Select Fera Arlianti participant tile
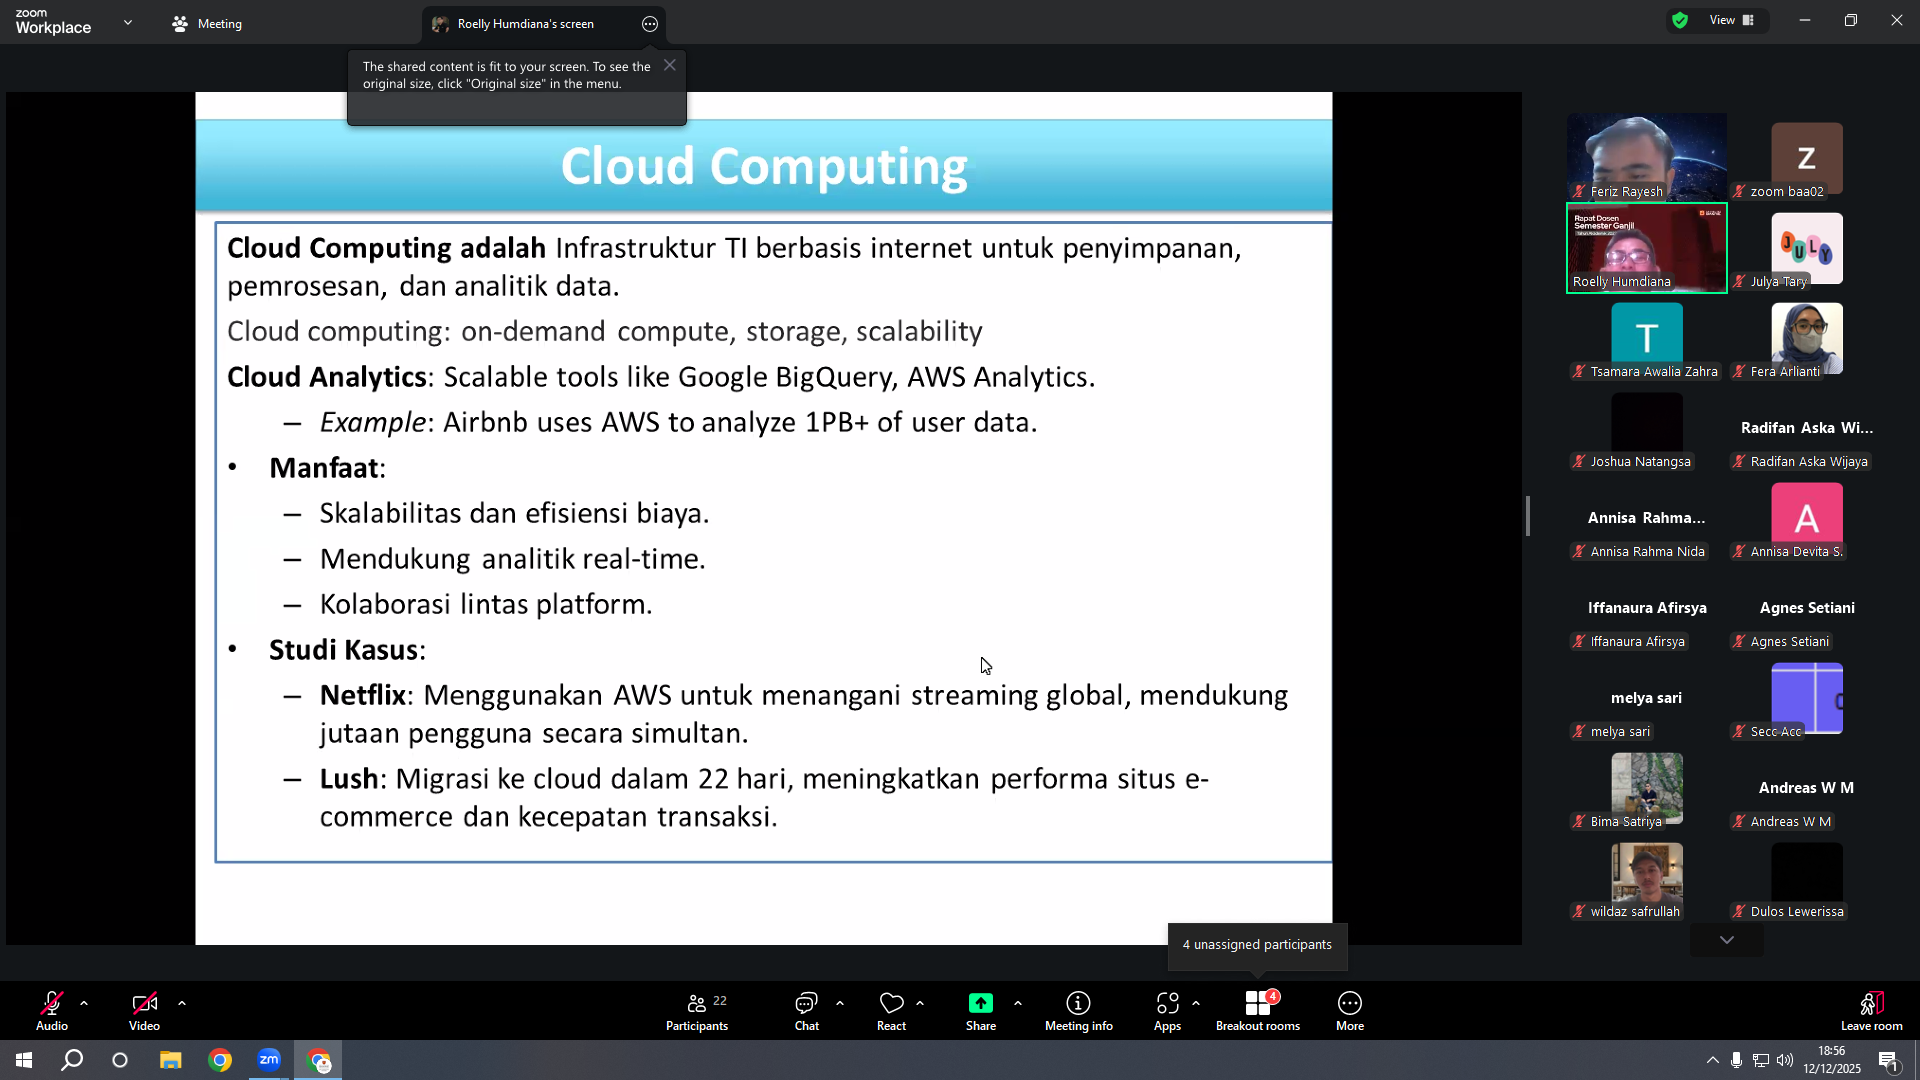 click(1807, 337)
